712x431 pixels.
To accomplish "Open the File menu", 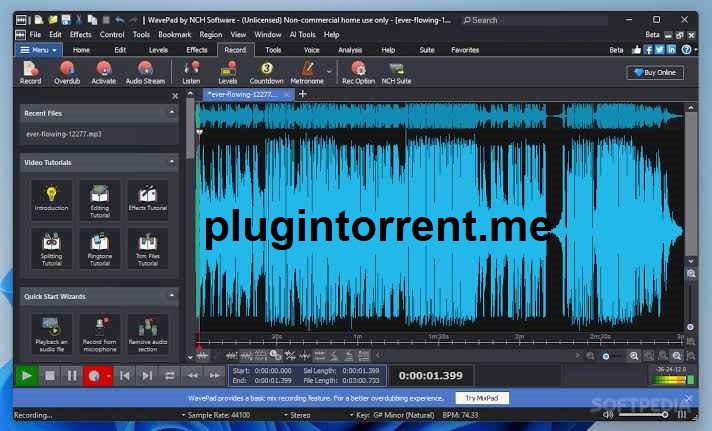I will [35, 35].
